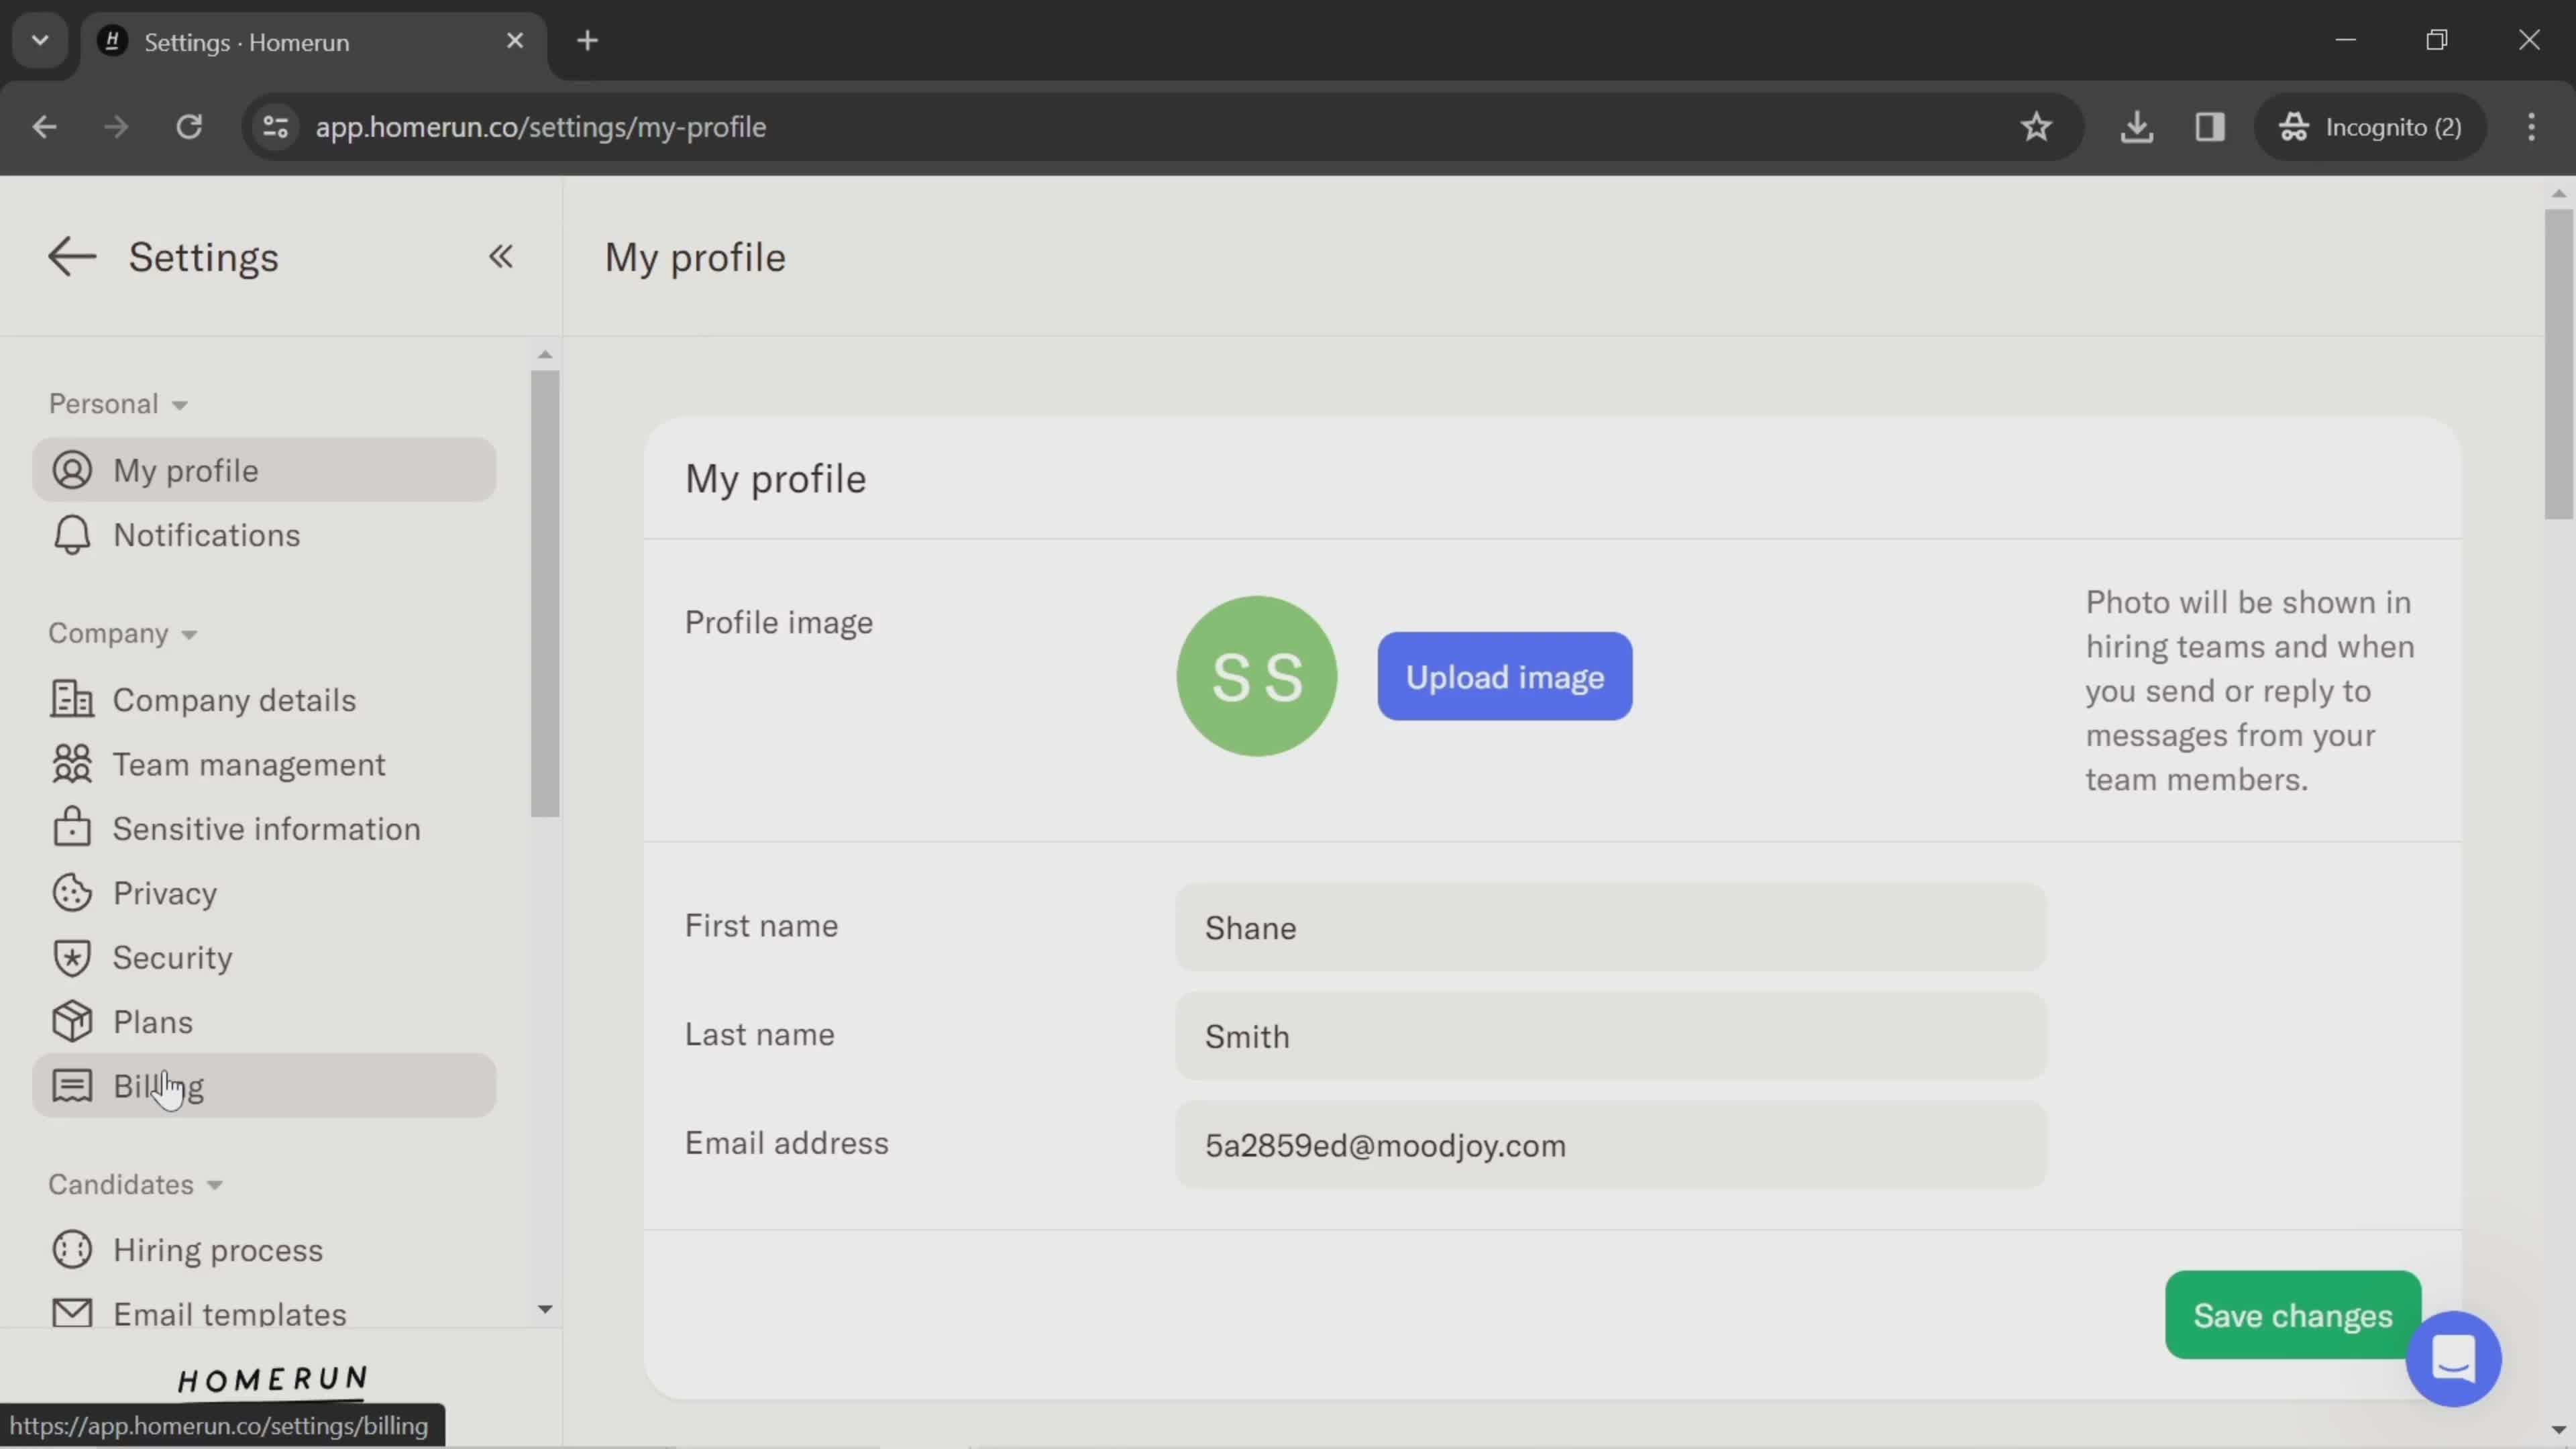Click the back arrow next to Settings
The height and width of the screenshot is (1449, 2576).
(x=72, y=257)
